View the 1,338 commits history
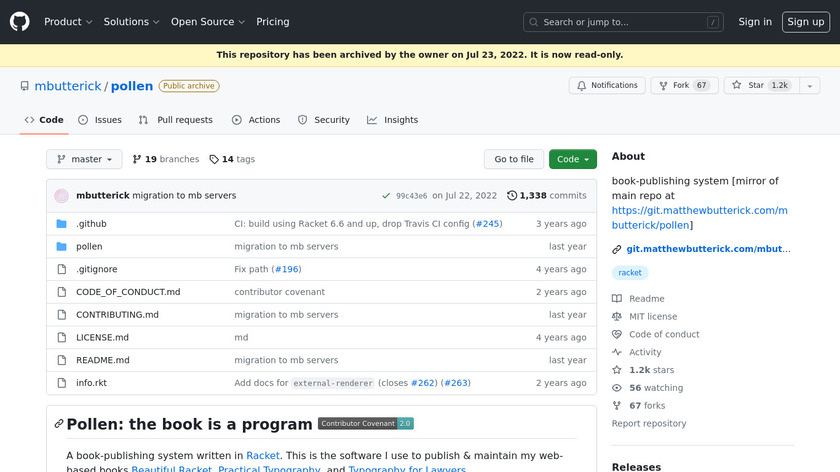840x472 pixels. [x=546, y=196]
